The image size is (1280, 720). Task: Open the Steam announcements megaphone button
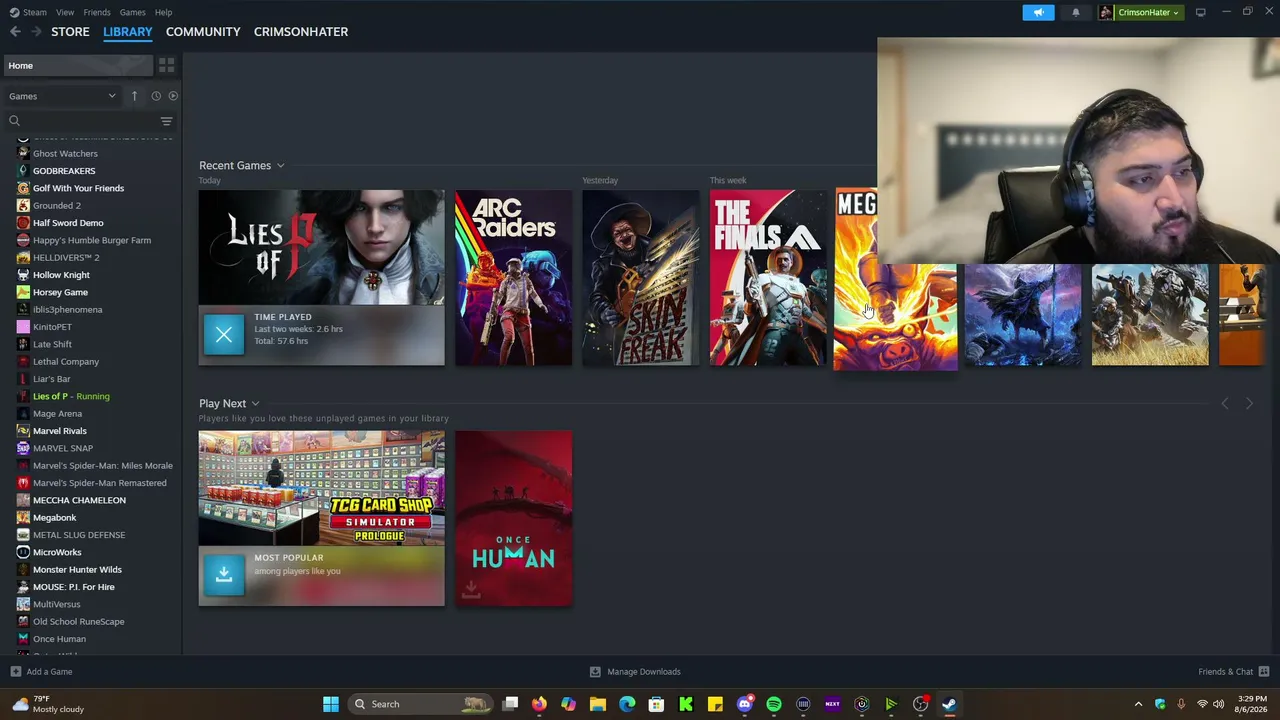(x=1038, y=12)
